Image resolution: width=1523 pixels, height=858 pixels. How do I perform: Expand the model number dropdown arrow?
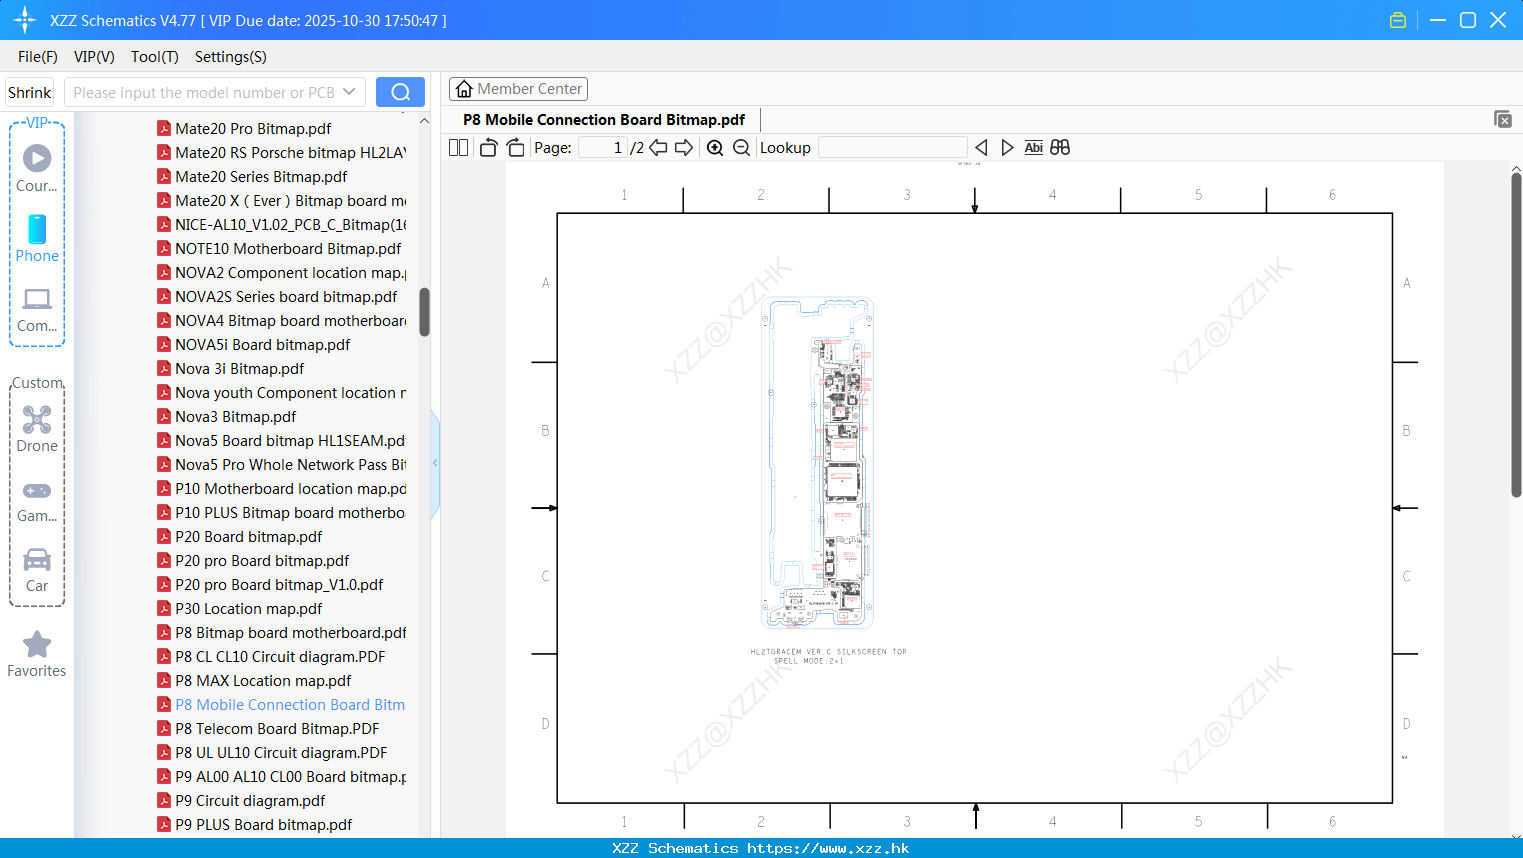pyautogui.click(x=349, y=92)
